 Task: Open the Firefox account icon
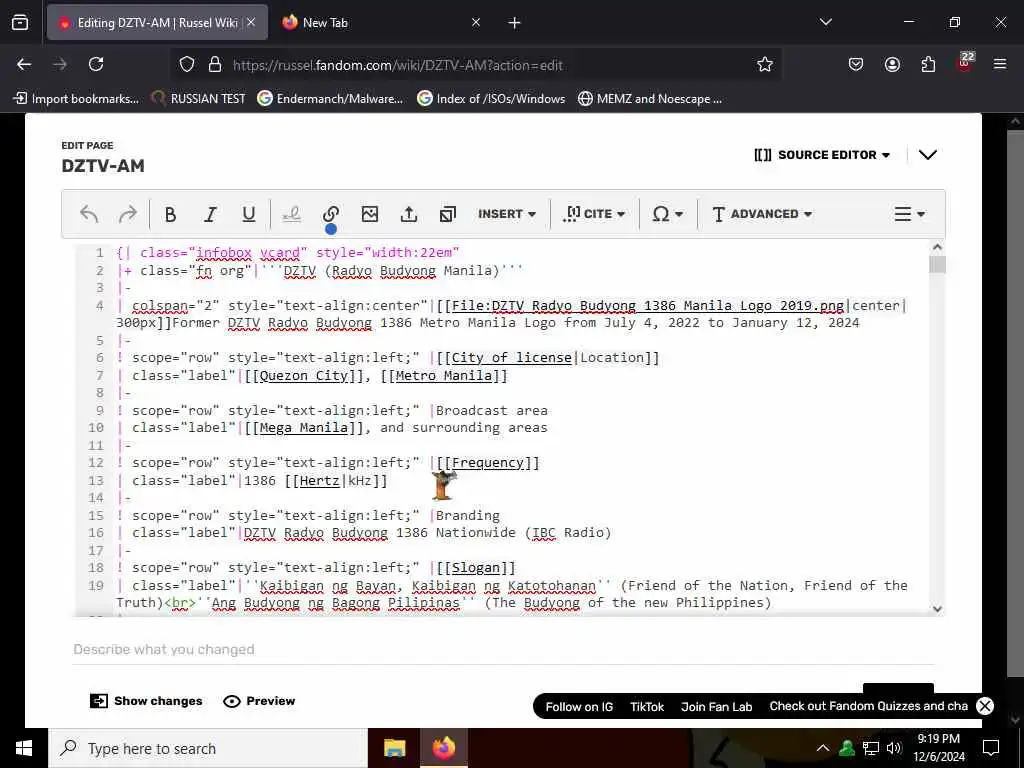(892, 64)
